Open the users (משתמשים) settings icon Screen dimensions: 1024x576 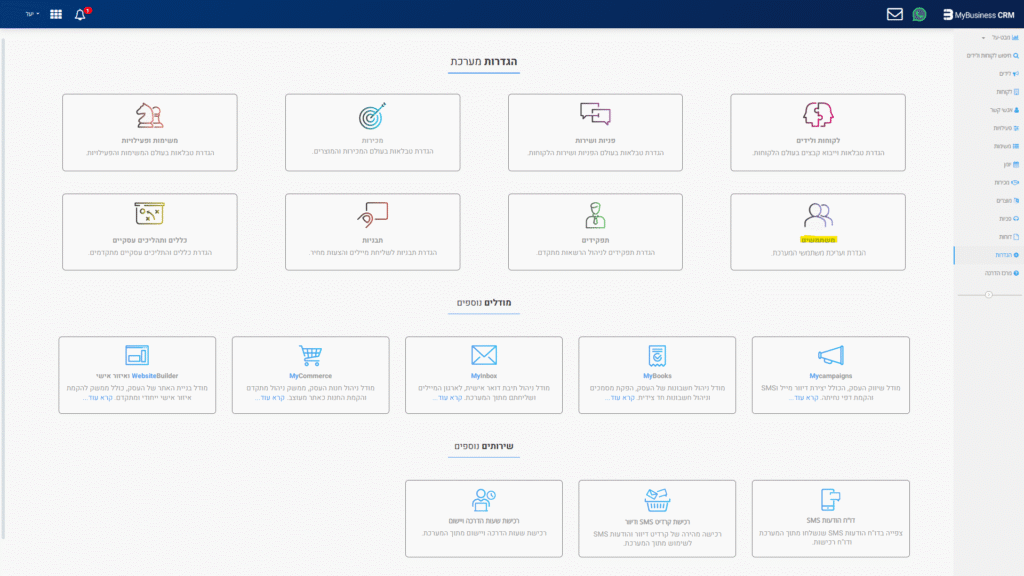tap(818, 215)
